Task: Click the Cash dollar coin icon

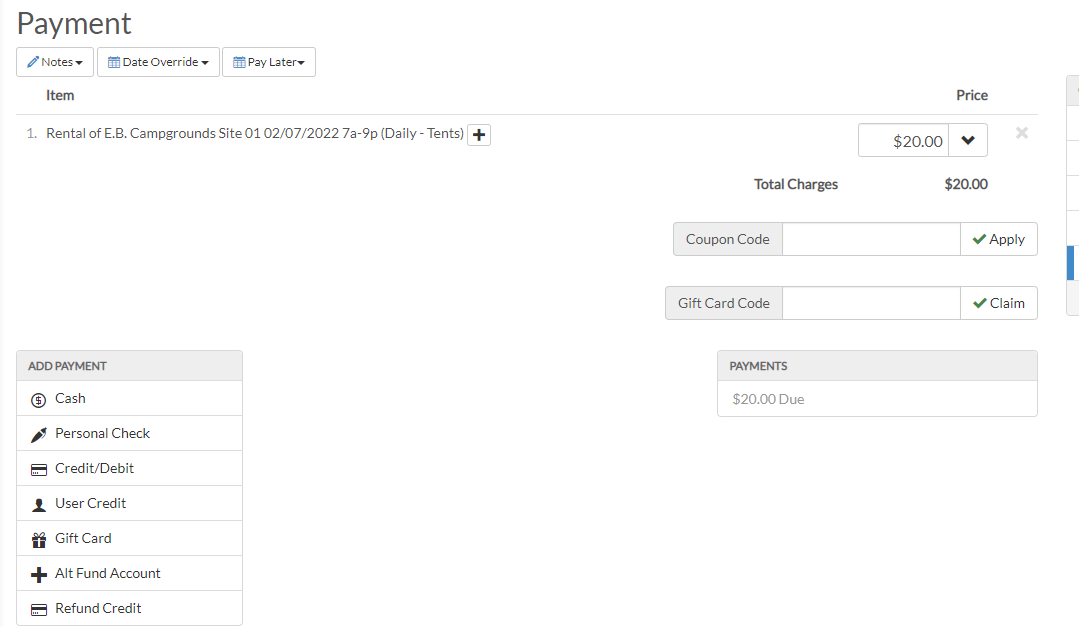Action: [x=39, y=400]
